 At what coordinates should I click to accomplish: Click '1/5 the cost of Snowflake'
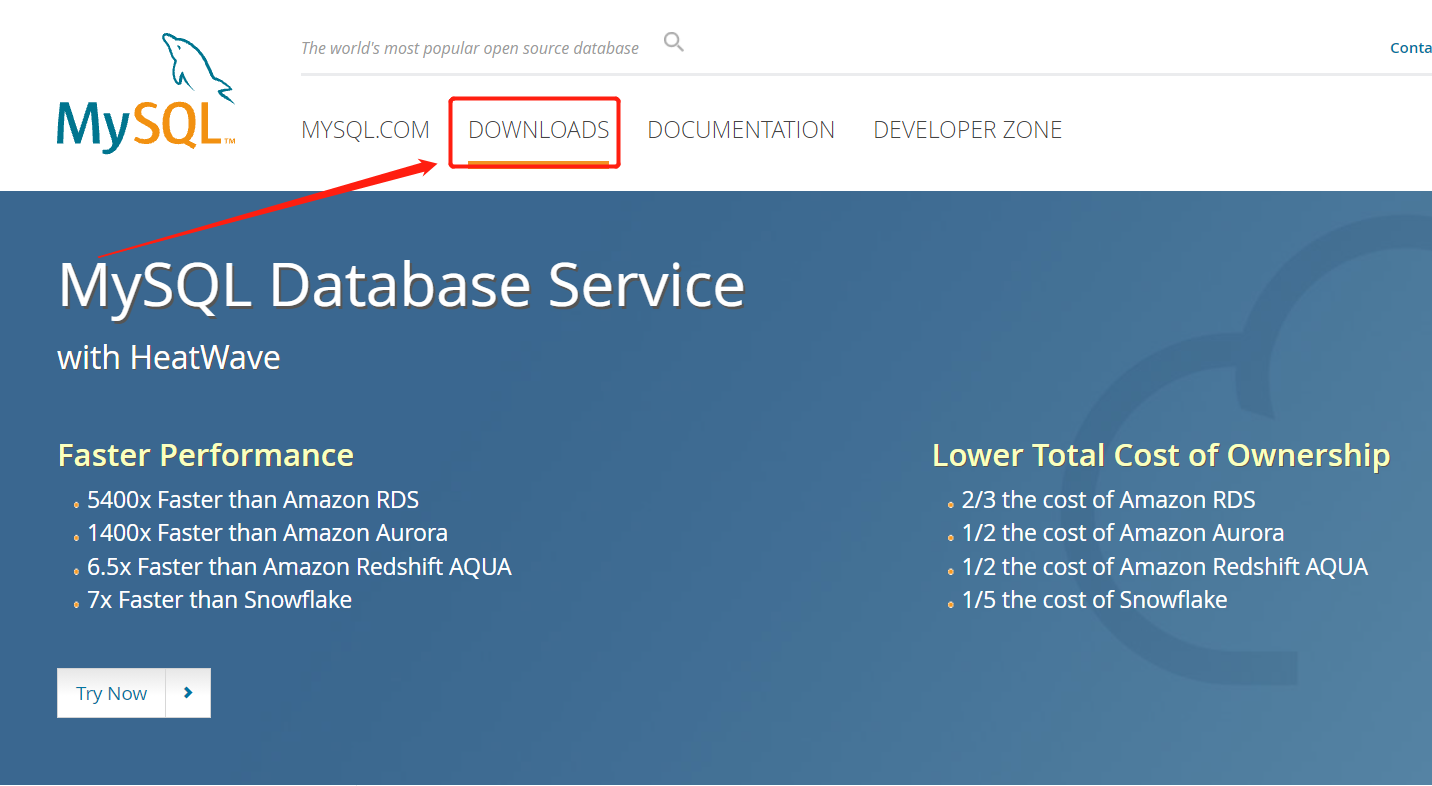point(1094,600)
